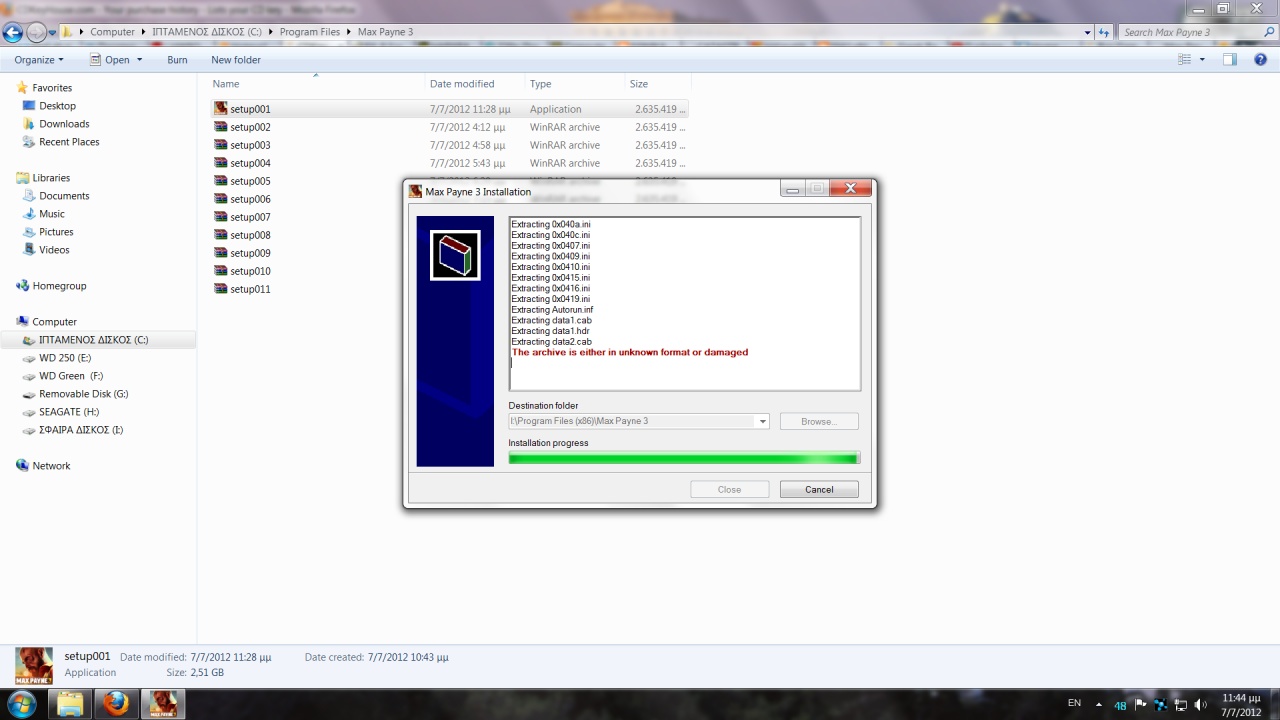Click the Network icon in sidebar
1280x720 pixels.
pyautogui.click(x=22, y=466)
